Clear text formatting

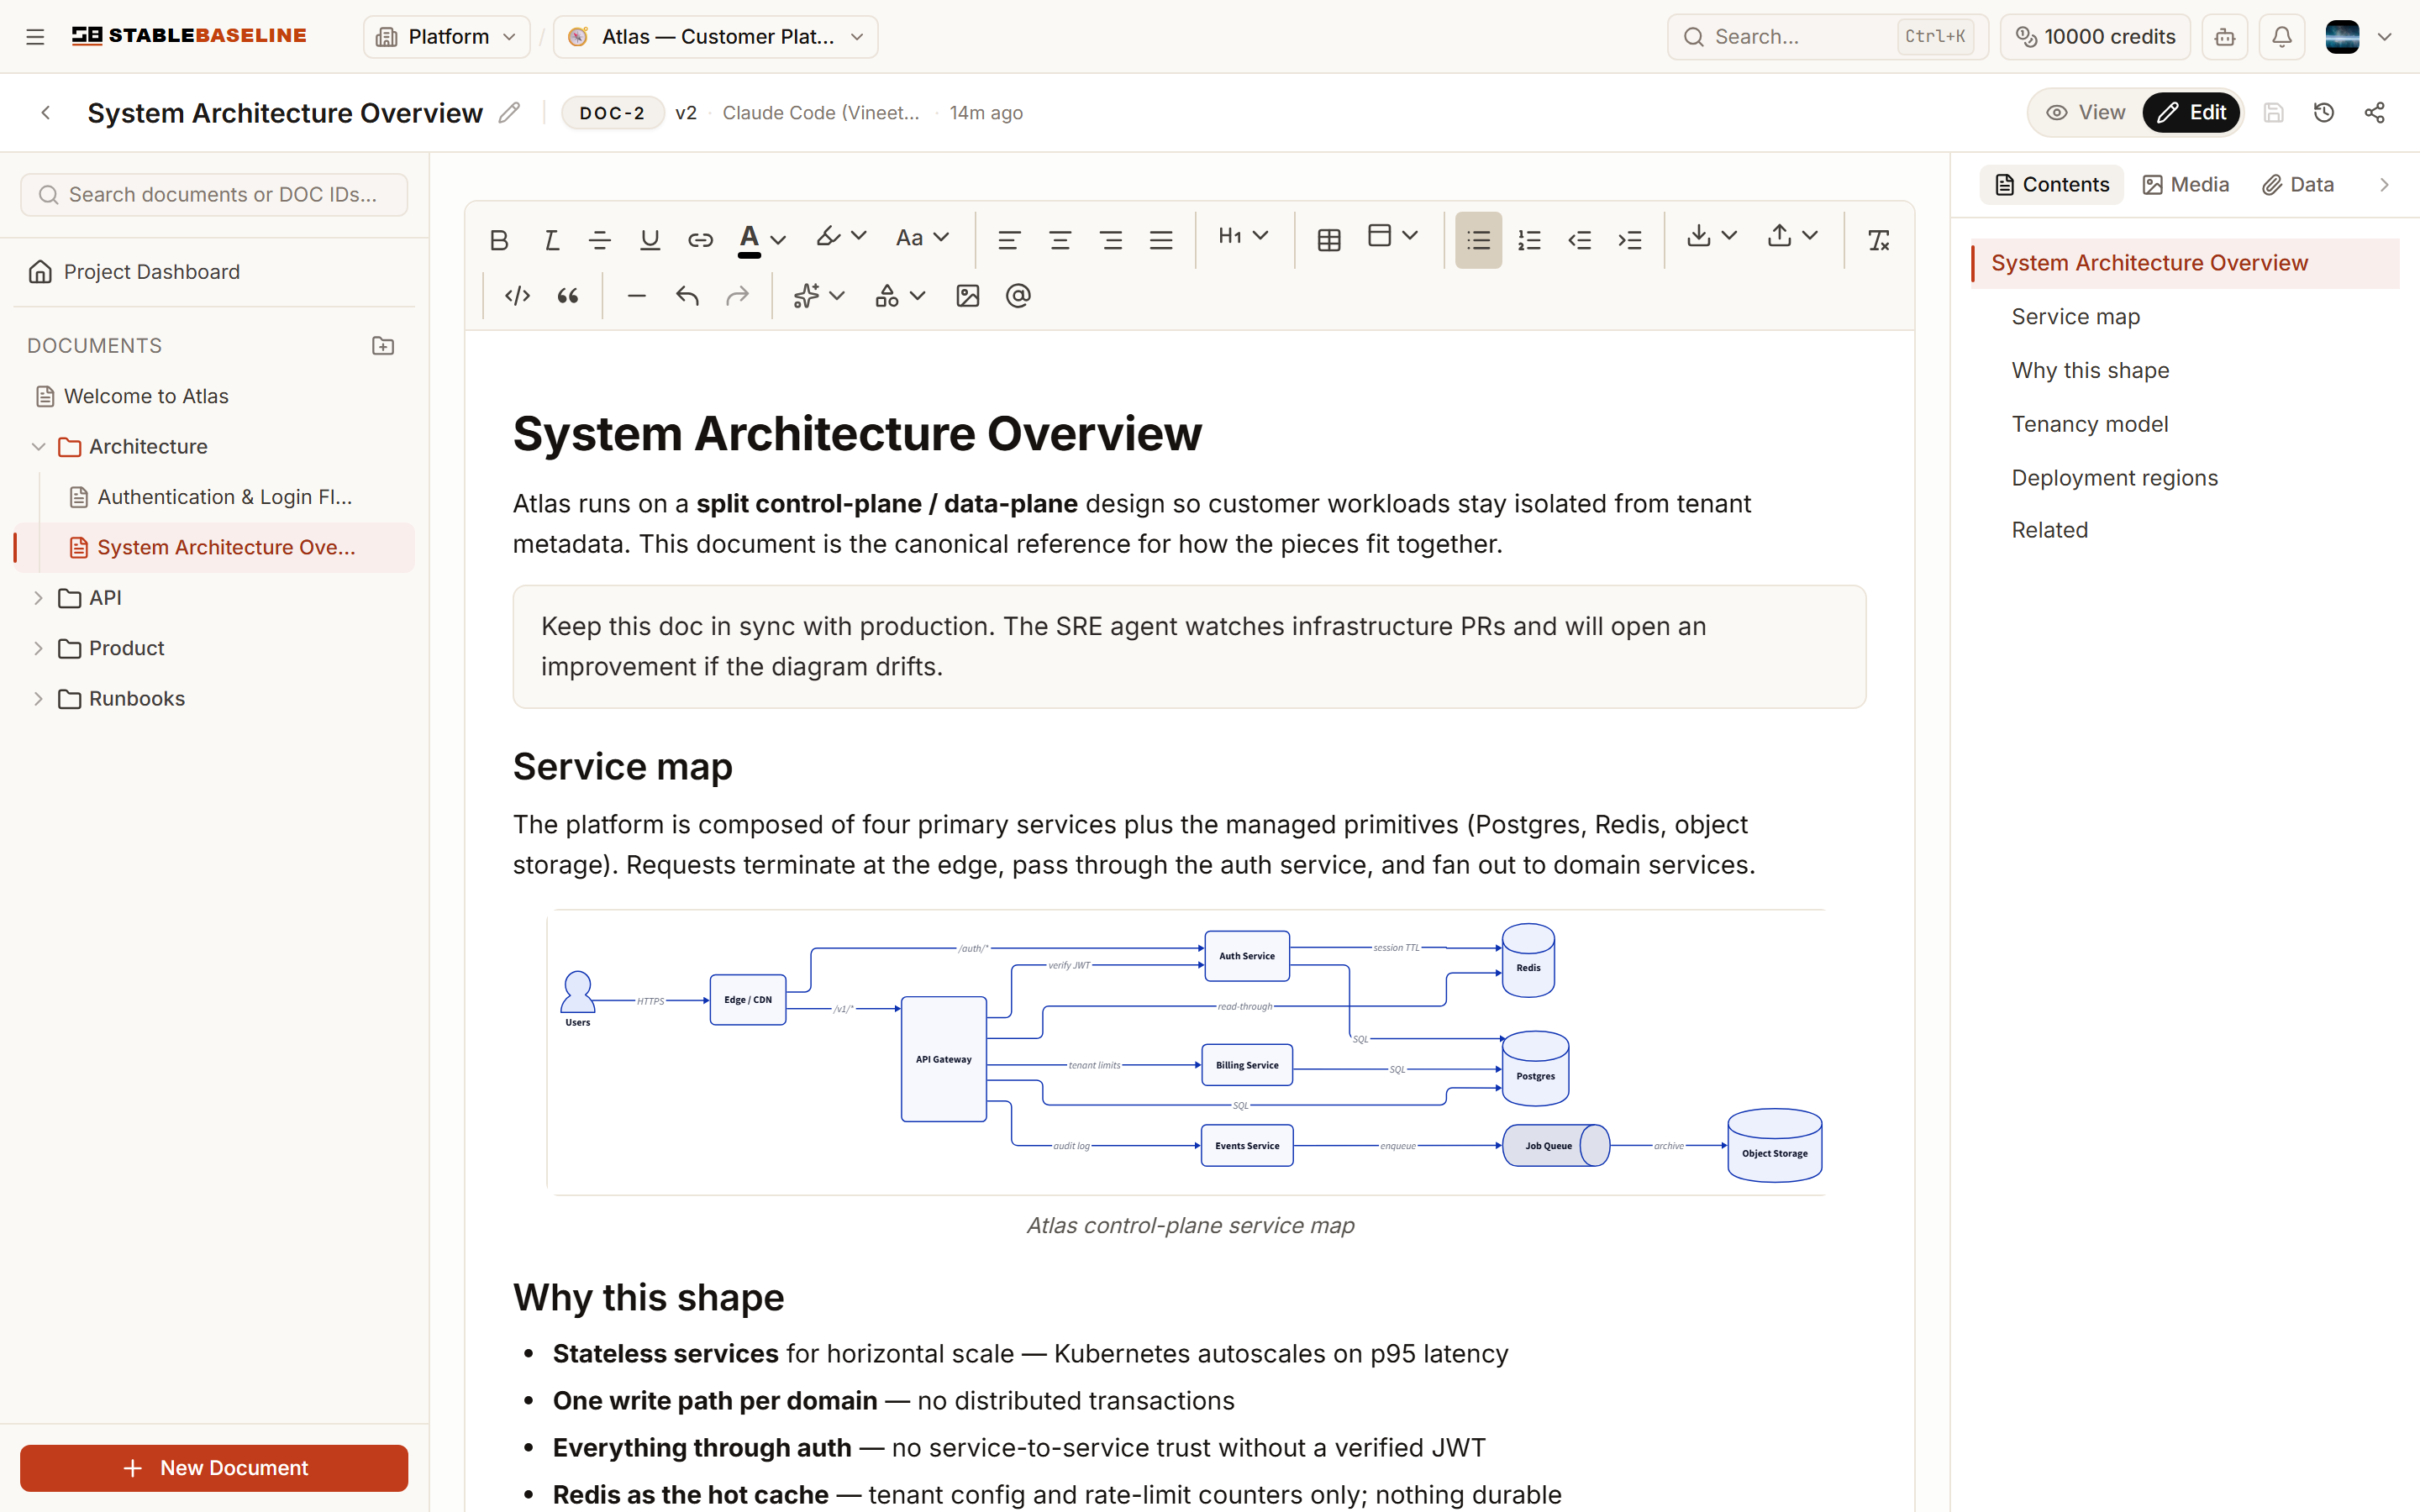pyautogui.click(x=1878, y=240)
